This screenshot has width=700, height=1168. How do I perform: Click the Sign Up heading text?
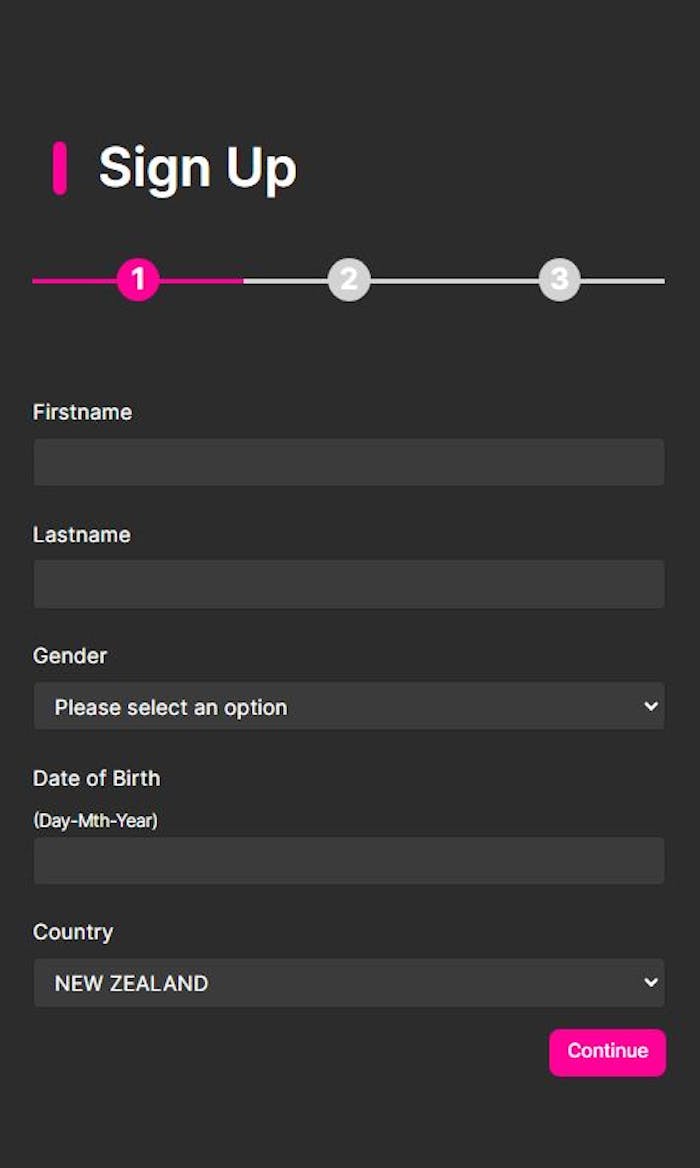click(198, 168)
